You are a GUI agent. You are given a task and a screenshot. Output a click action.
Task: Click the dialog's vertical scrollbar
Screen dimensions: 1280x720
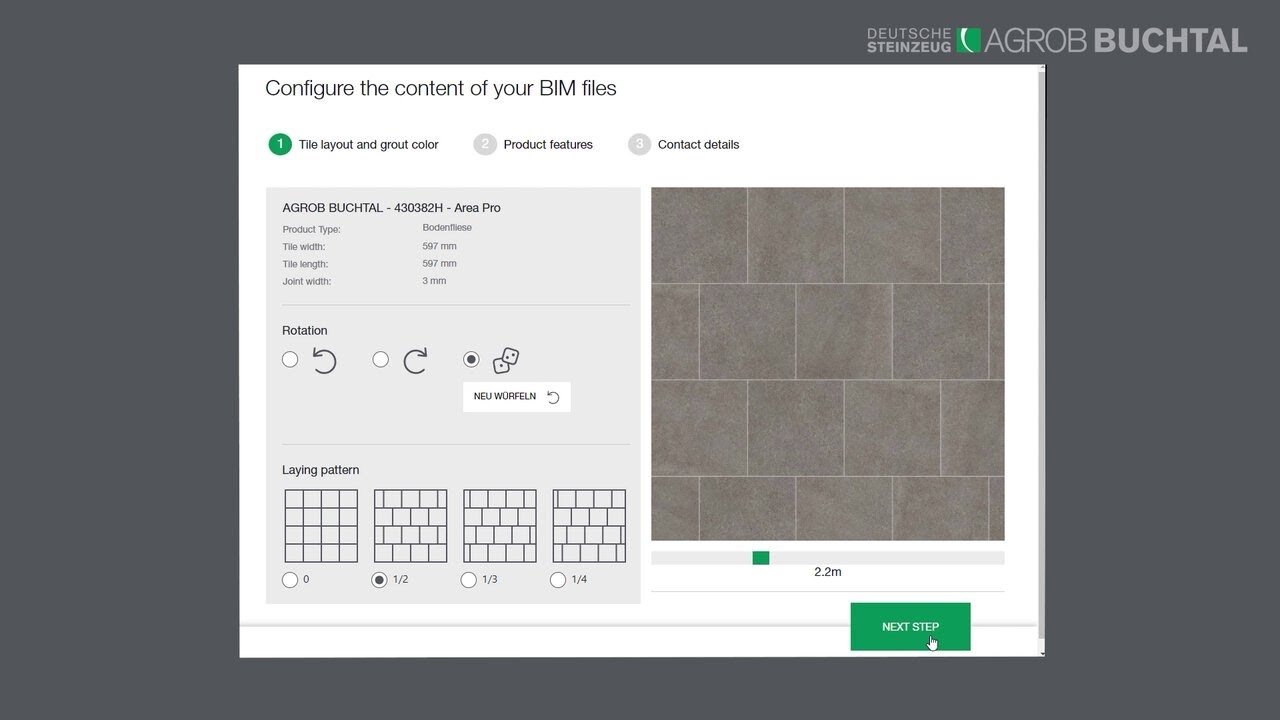coord(1042,361)
